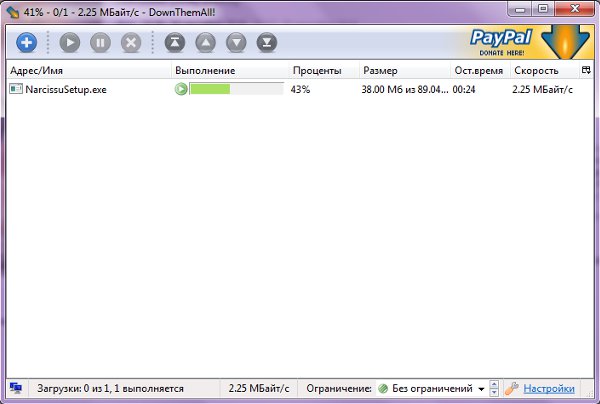Screen dimensions: 600x404
Task: Open the column picker in list header
Action: click(586, 71)
